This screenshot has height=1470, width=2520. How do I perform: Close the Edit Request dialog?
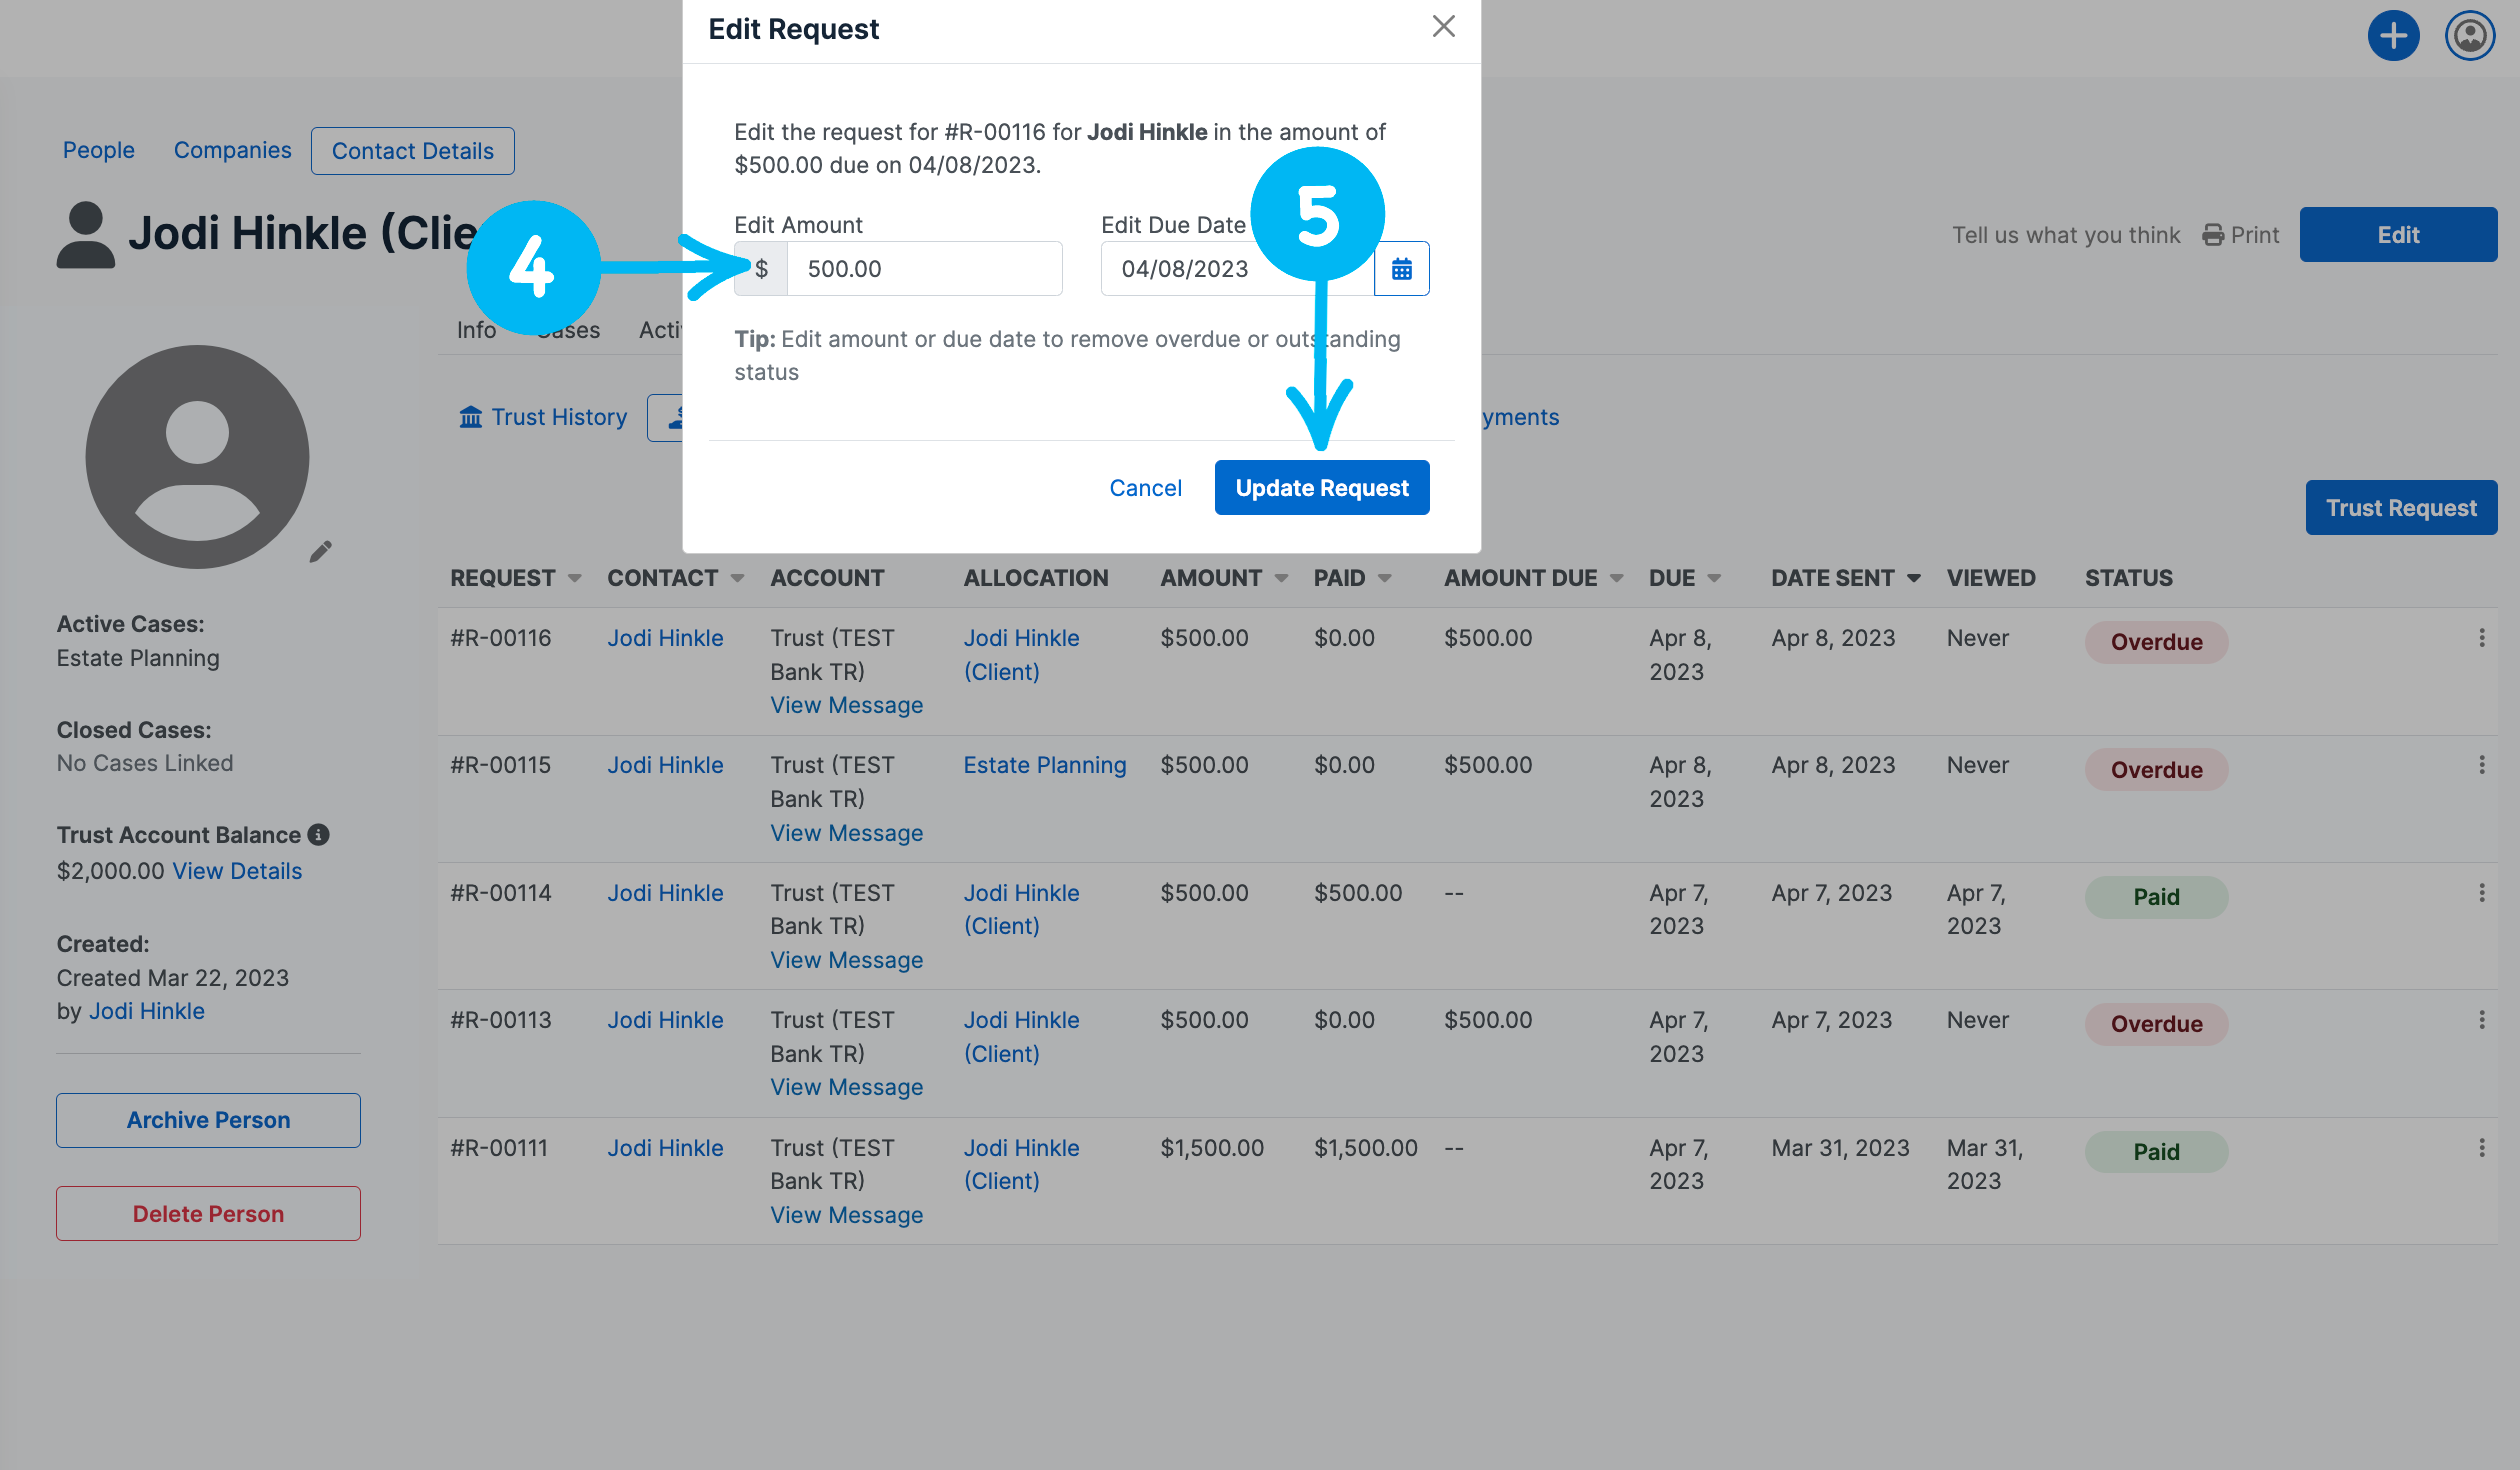(x=1443, y=27)
